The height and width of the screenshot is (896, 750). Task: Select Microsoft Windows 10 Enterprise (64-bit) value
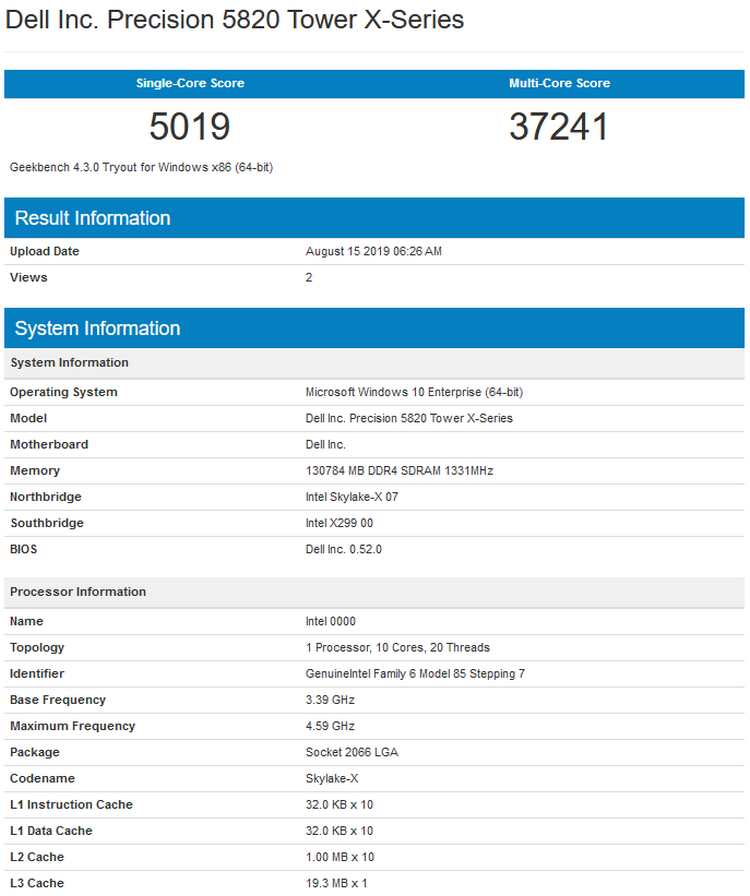pyautogui.click(x=414, y=393)
